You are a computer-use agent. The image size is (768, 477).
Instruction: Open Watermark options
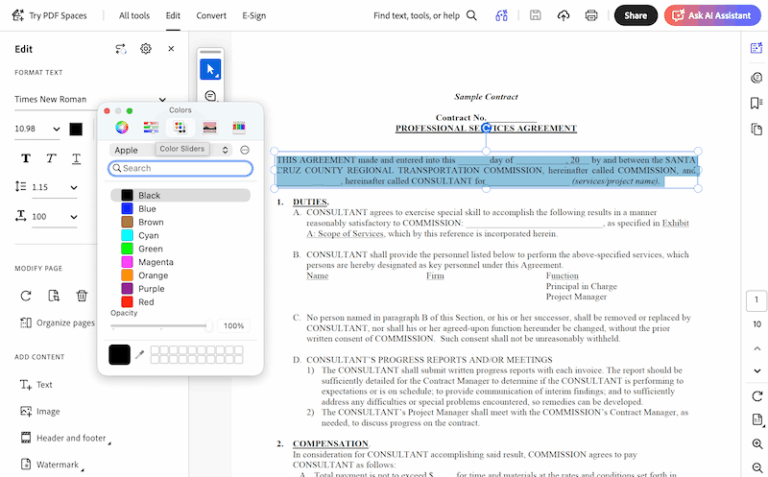[x=51, y=465]
